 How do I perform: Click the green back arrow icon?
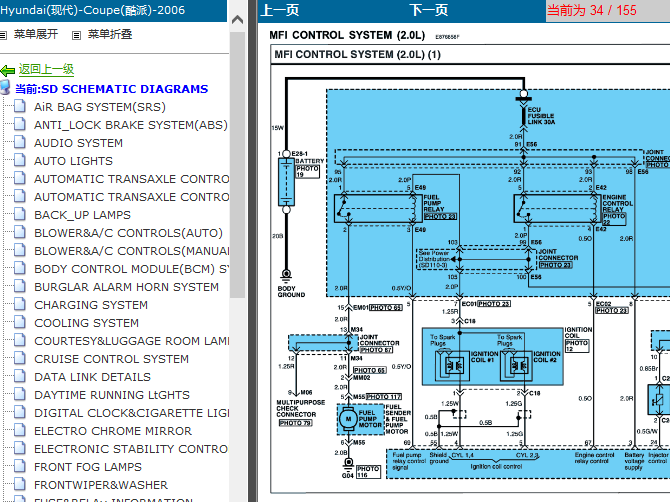tap(8, 70)
